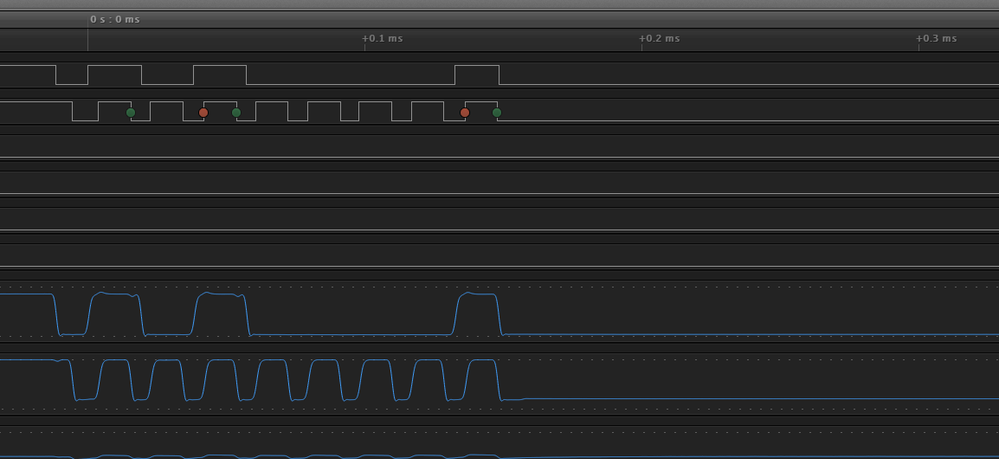Select the second green marker dot on the clock channel

tap(236, 113)
